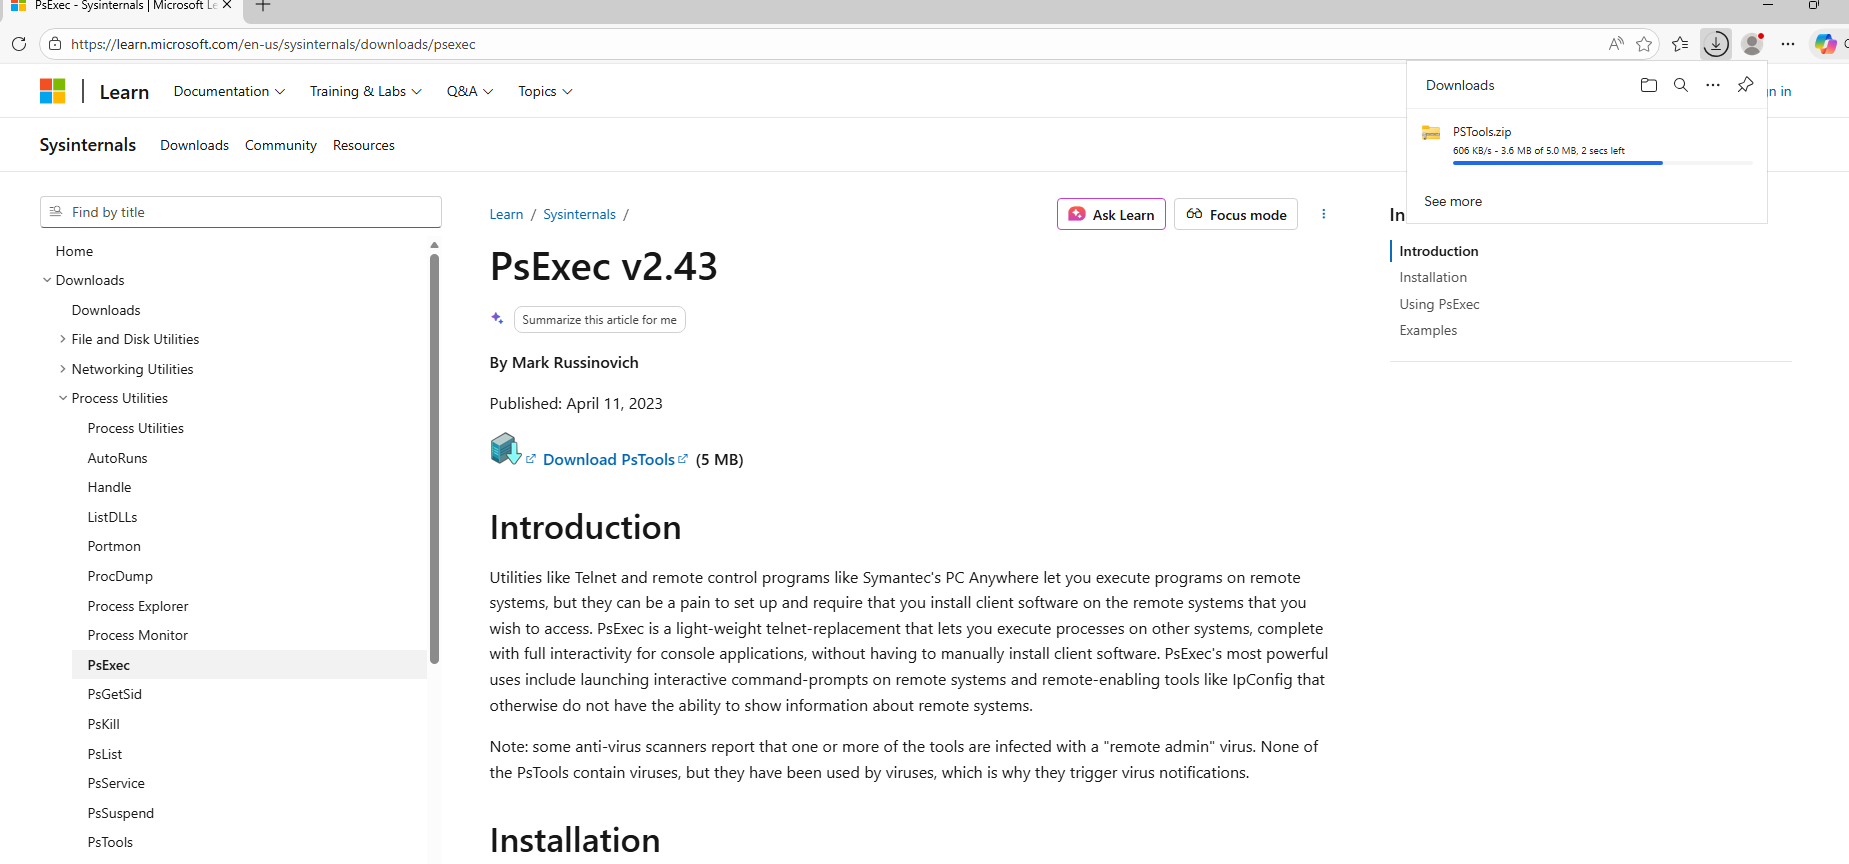Image resolution: width=1849 pixels, height=864 pixels.
Task: Open more options in Downloads panel
Action: (x=1712, y=85)
